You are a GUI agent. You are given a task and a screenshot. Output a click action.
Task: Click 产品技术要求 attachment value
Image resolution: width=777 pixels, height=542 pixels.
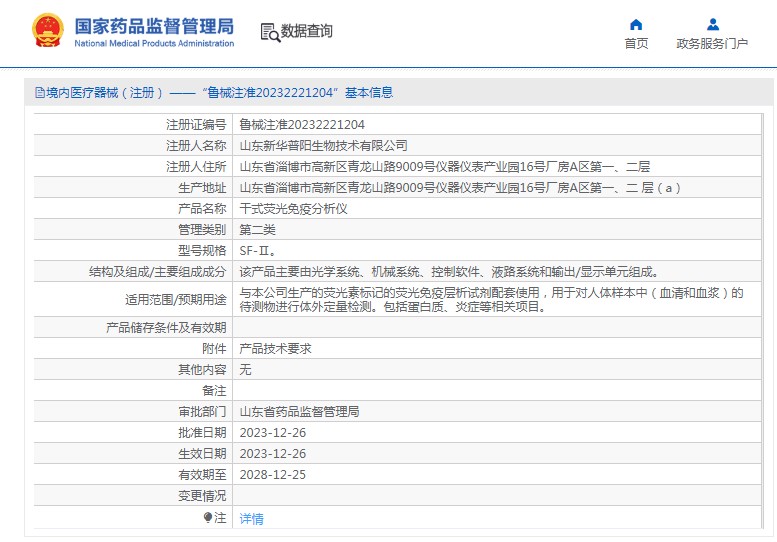(x=275, y=348)
